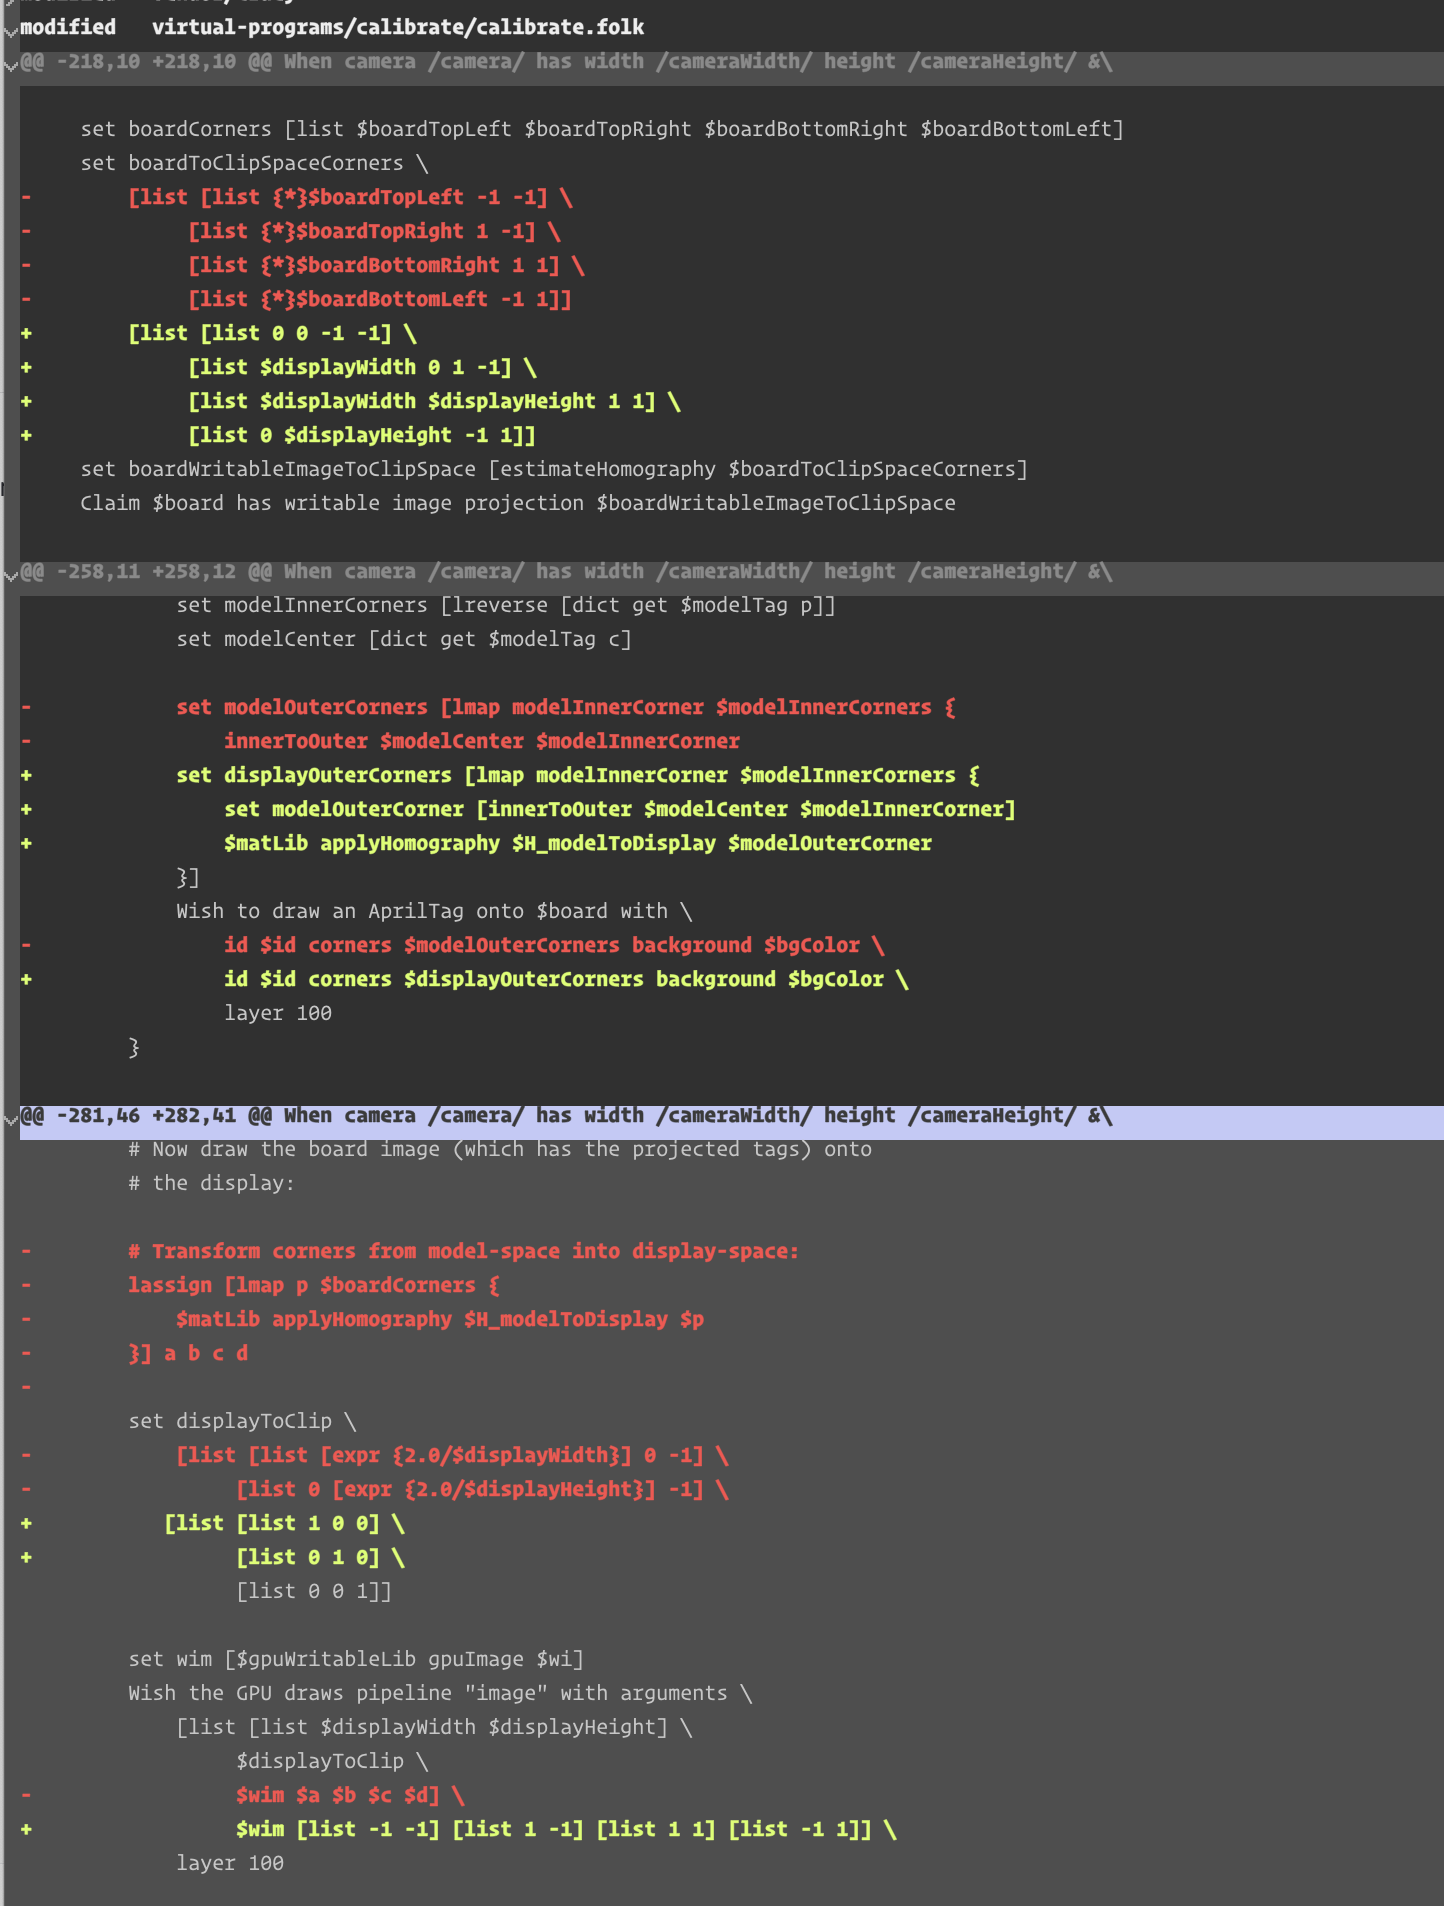
Task: Click the line '$displayToClip \'
Action: point(332,1762)
